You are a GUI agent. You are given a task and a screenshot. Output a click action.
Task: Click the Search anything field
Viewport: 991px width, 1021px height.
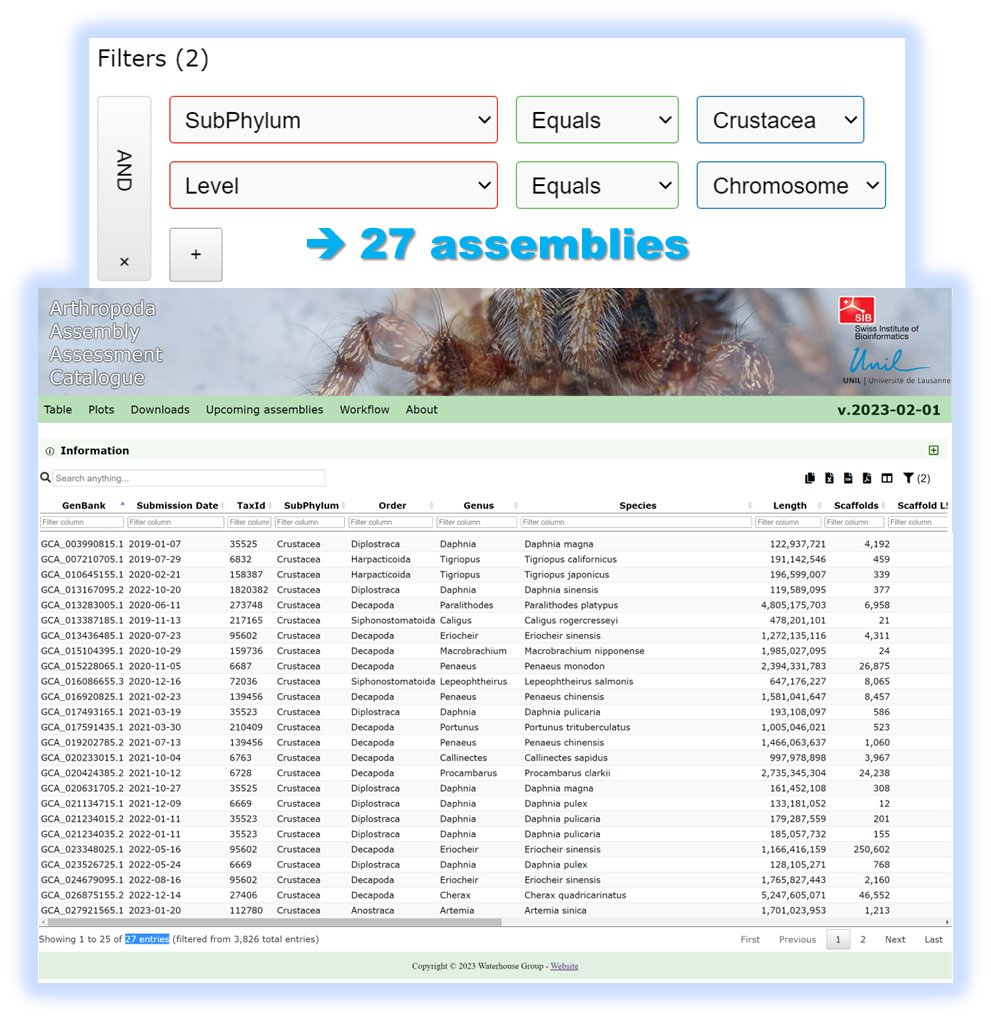click(x=189, y=478)
